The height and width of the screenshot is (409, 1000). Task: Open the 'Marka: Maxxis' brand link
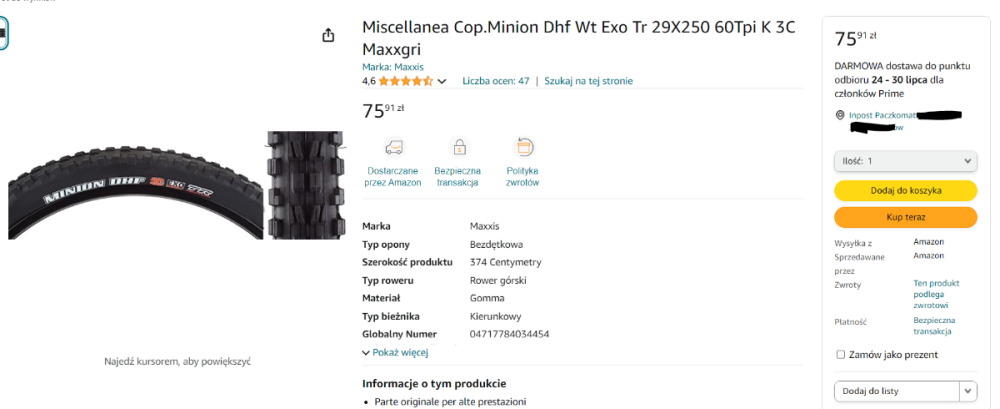pyautogui.click(x=393, y=67)
